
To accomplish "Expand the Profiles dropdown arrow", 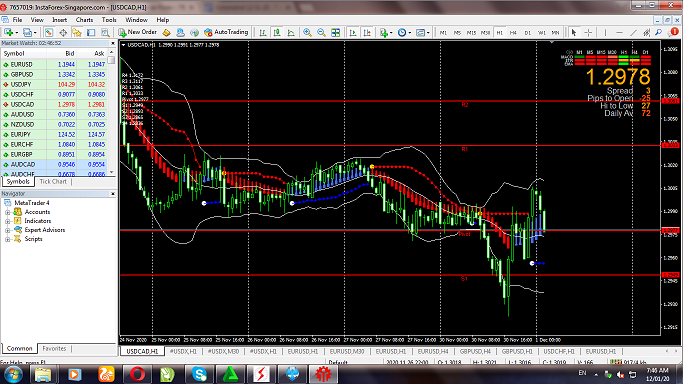I will pyautogui.click(x=35, y=33).
